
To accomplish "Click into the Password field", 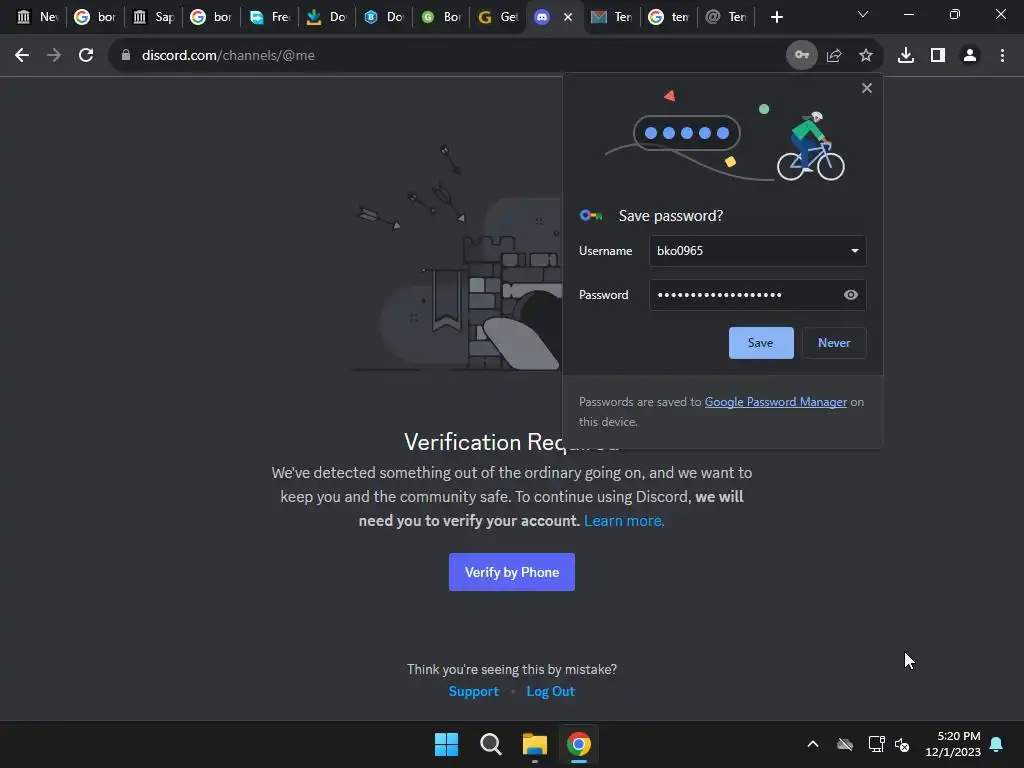I will 758,295.
